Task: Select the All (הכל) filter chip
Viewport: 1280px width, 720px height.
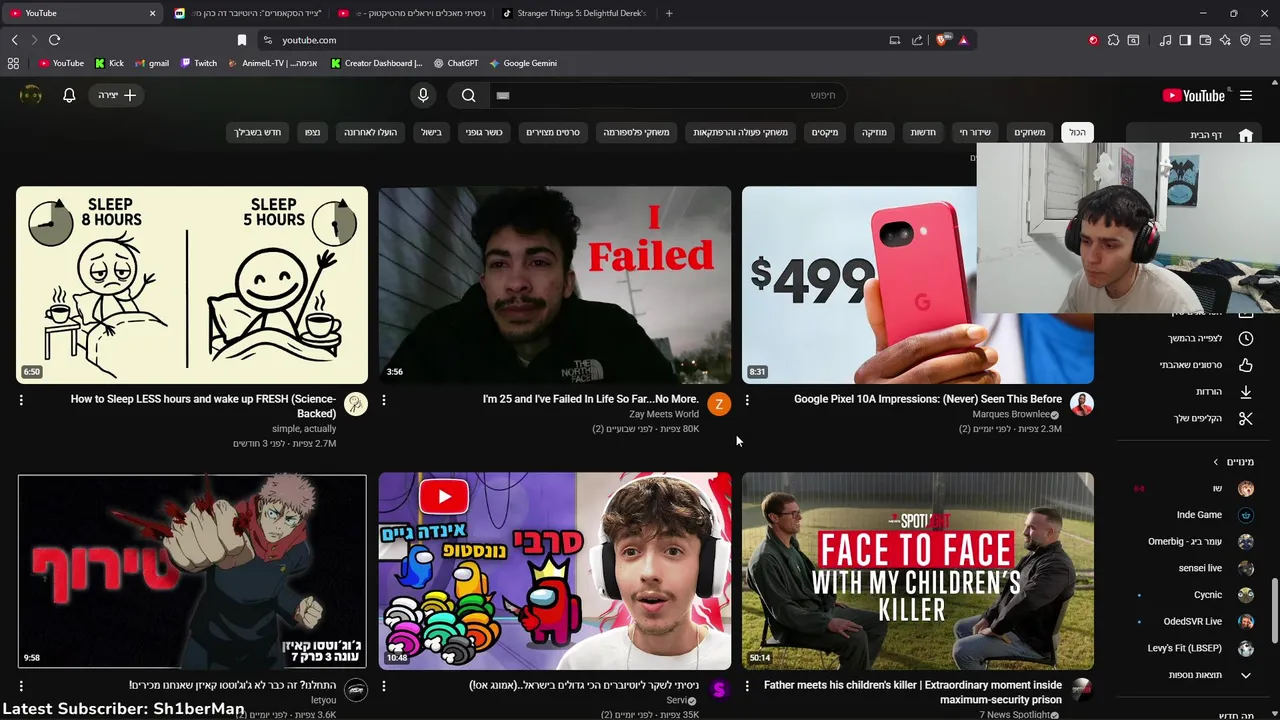Action: point(1077,132)
